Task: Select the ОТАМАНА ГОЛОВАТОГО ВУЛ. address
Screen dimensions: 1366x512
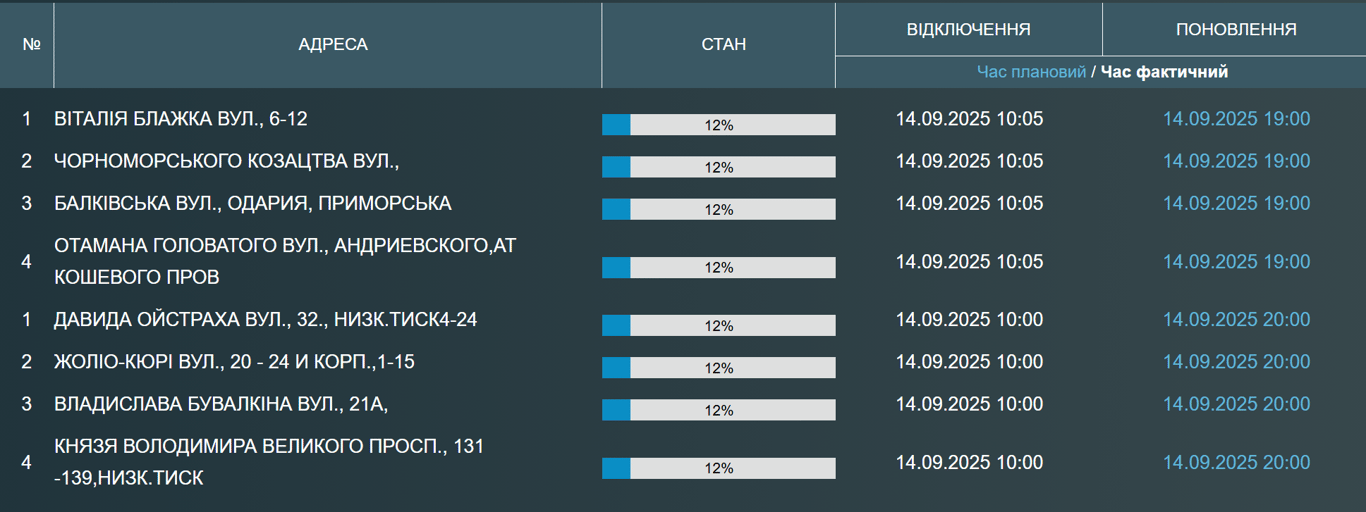Action: (285, 261)
